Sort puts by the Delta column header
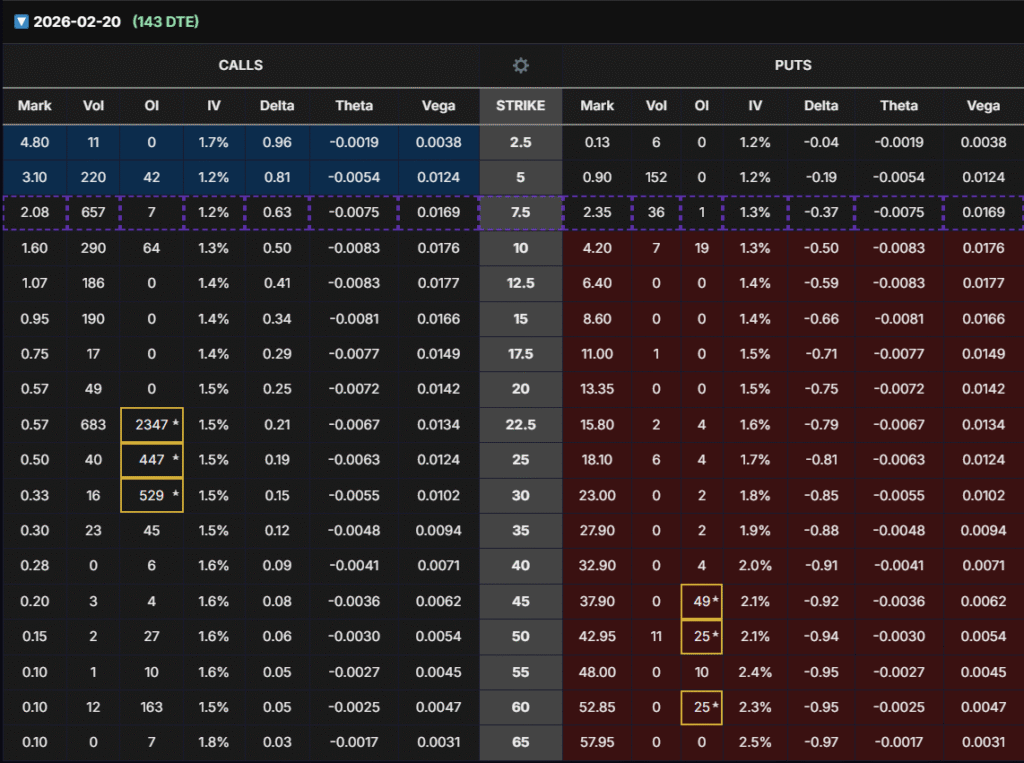Image resolution: width=1024 pixels, height=763 pixels. pyautogui.click(x=821, y=106)
